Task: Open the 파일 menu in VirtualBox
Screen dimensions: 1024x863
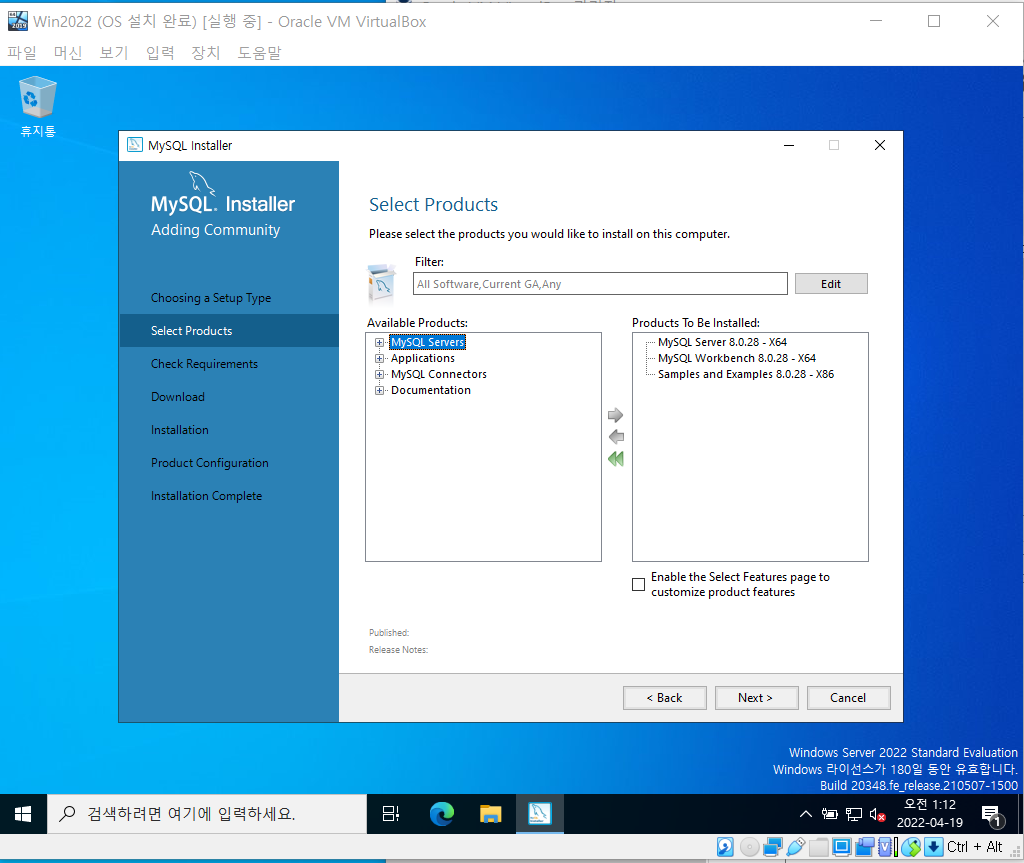Action: pyautogui.click(x=22, y=52)
